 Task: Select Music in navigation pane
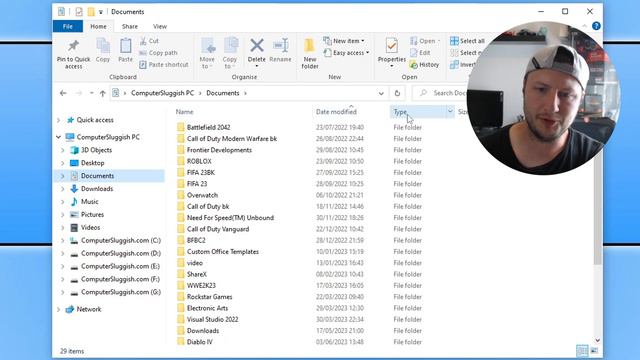[x=89, y=202]
